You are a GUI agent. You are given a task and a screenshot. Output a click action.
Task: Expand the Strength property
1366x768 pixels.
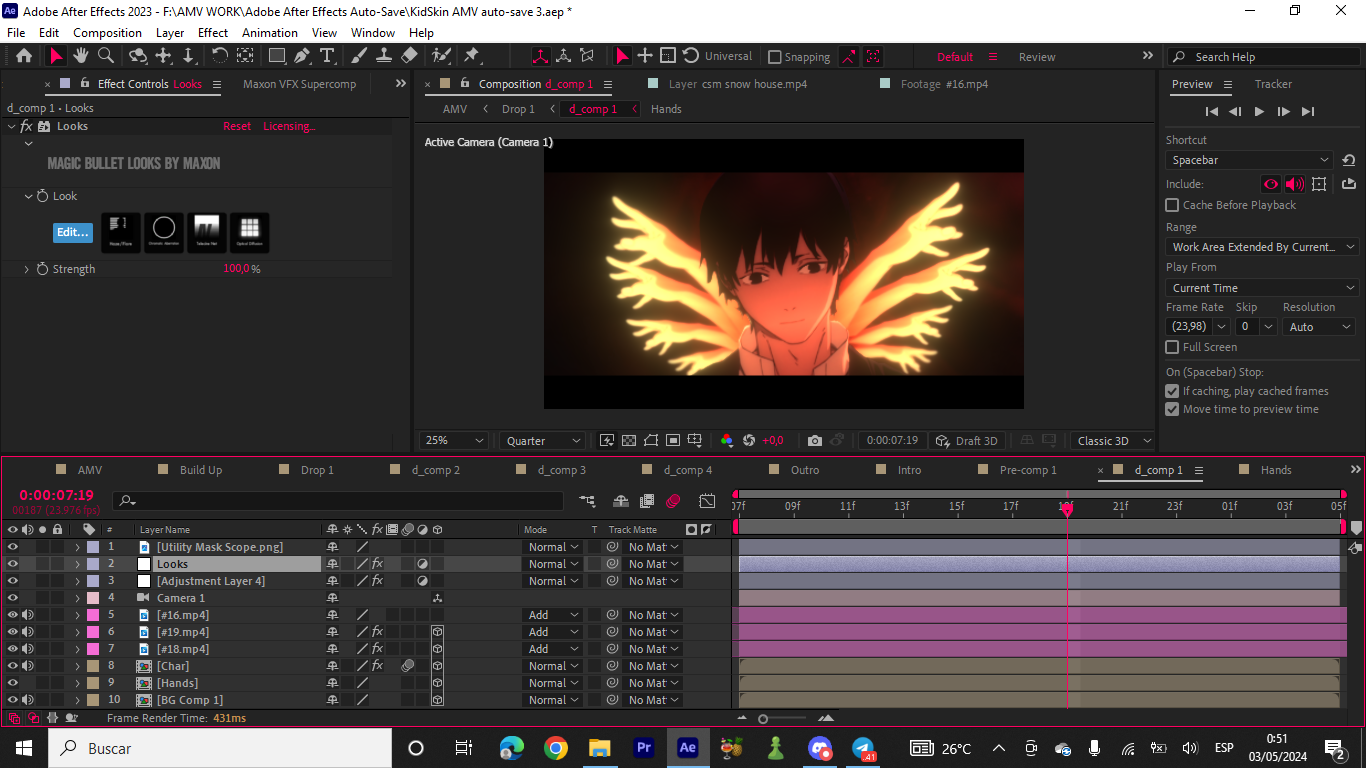point(27,269)
